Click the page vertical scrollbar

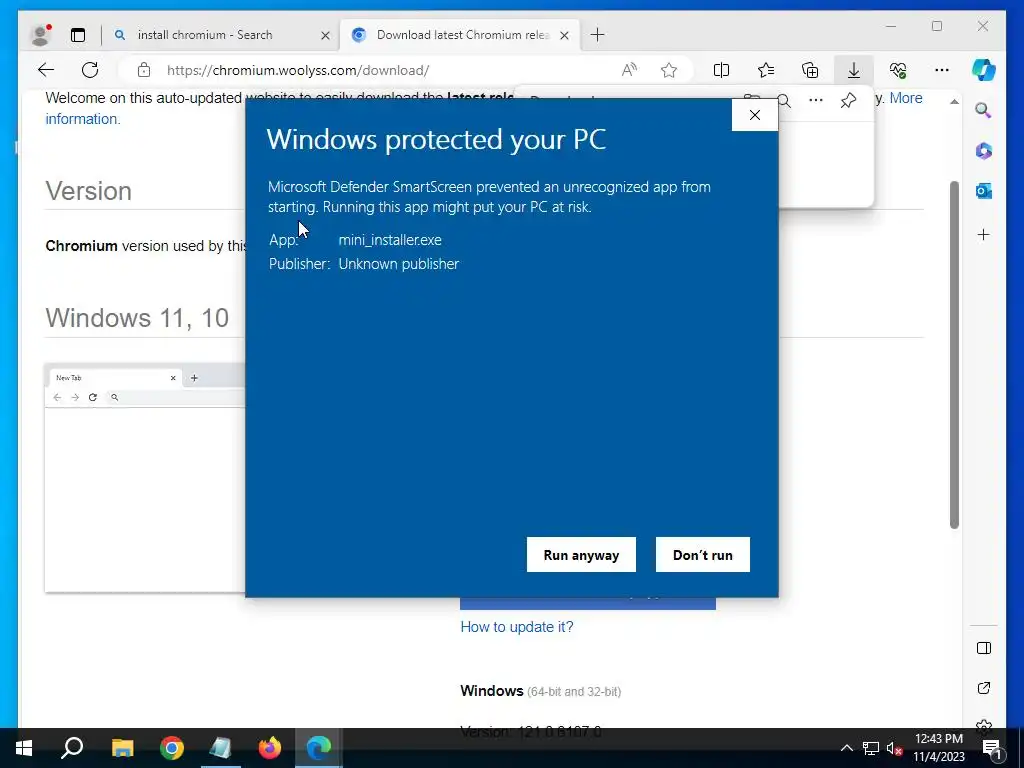954,355
